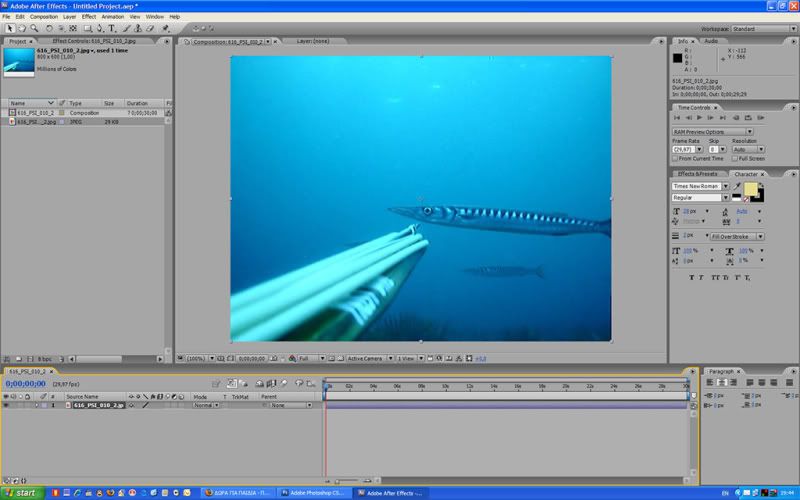The width and height of the screenshot is (800, 500).
Task: Select the Hand tool in toolbar
Action: [21, 29]
